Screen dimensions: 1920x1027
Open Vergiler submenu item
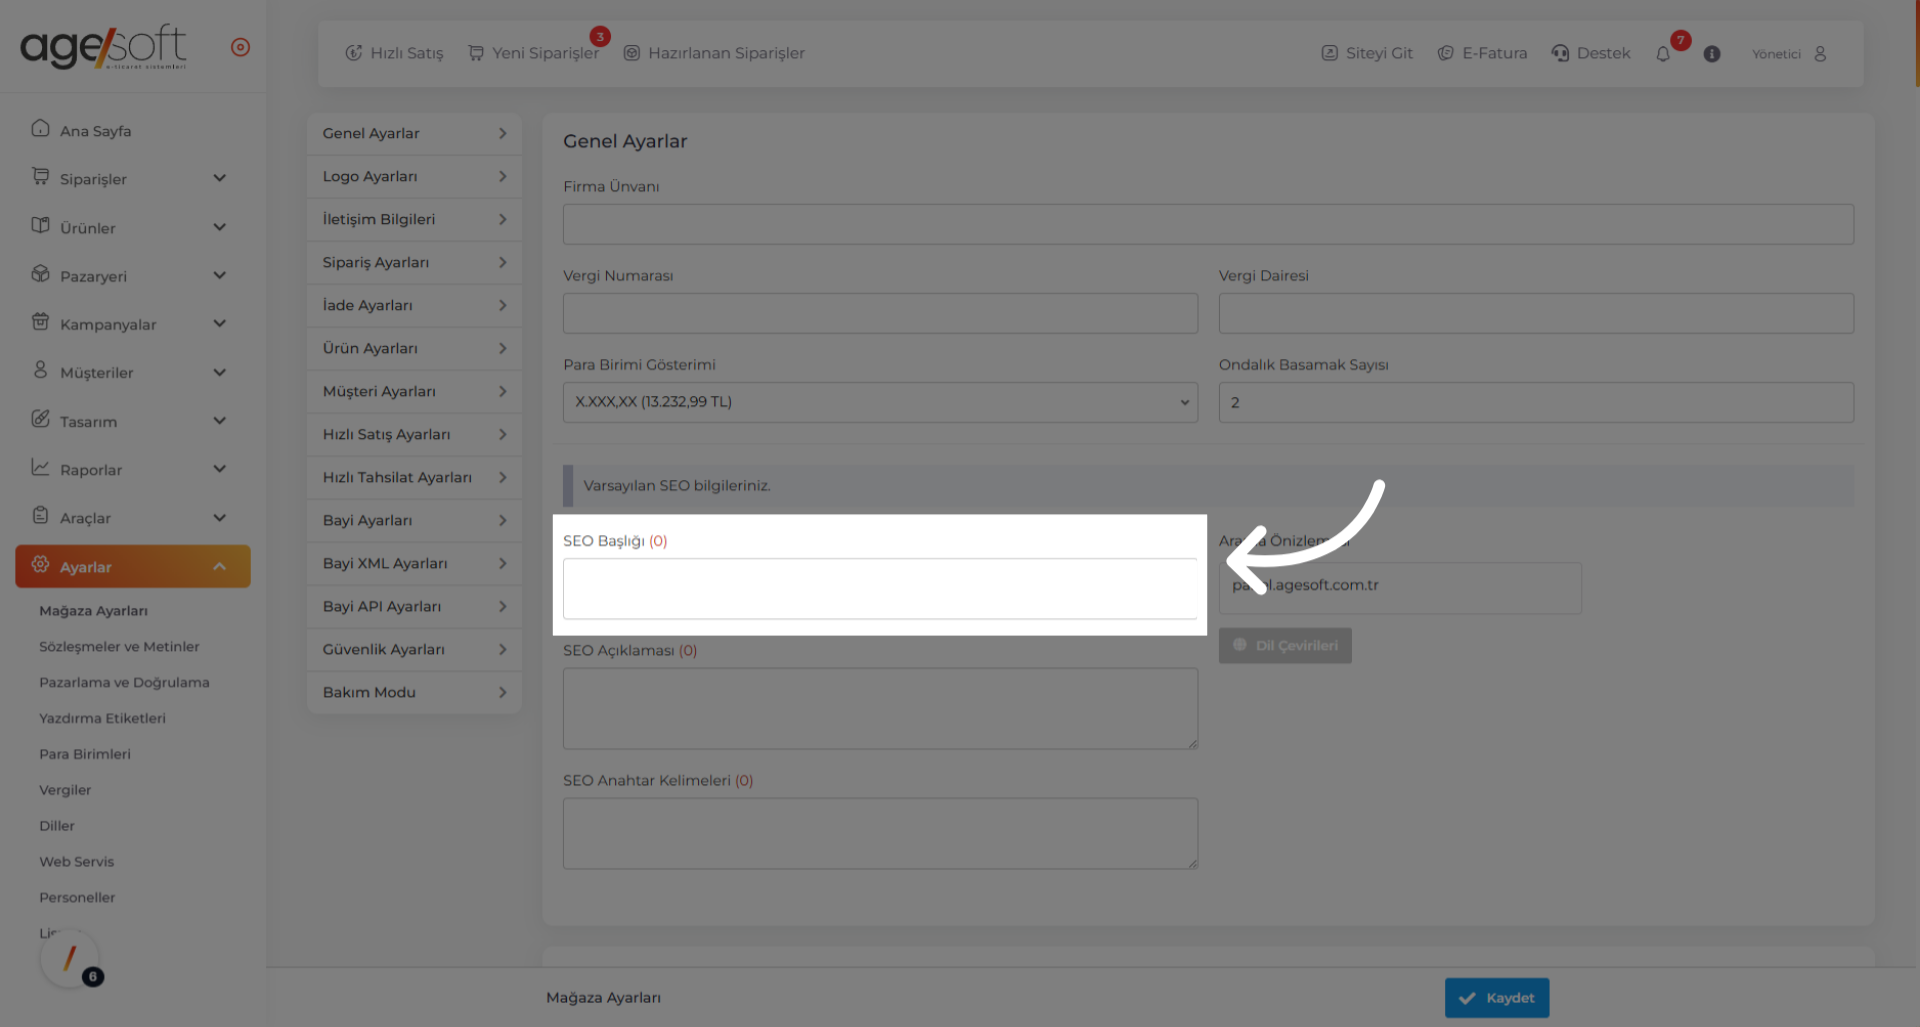[x=65, y=790]
